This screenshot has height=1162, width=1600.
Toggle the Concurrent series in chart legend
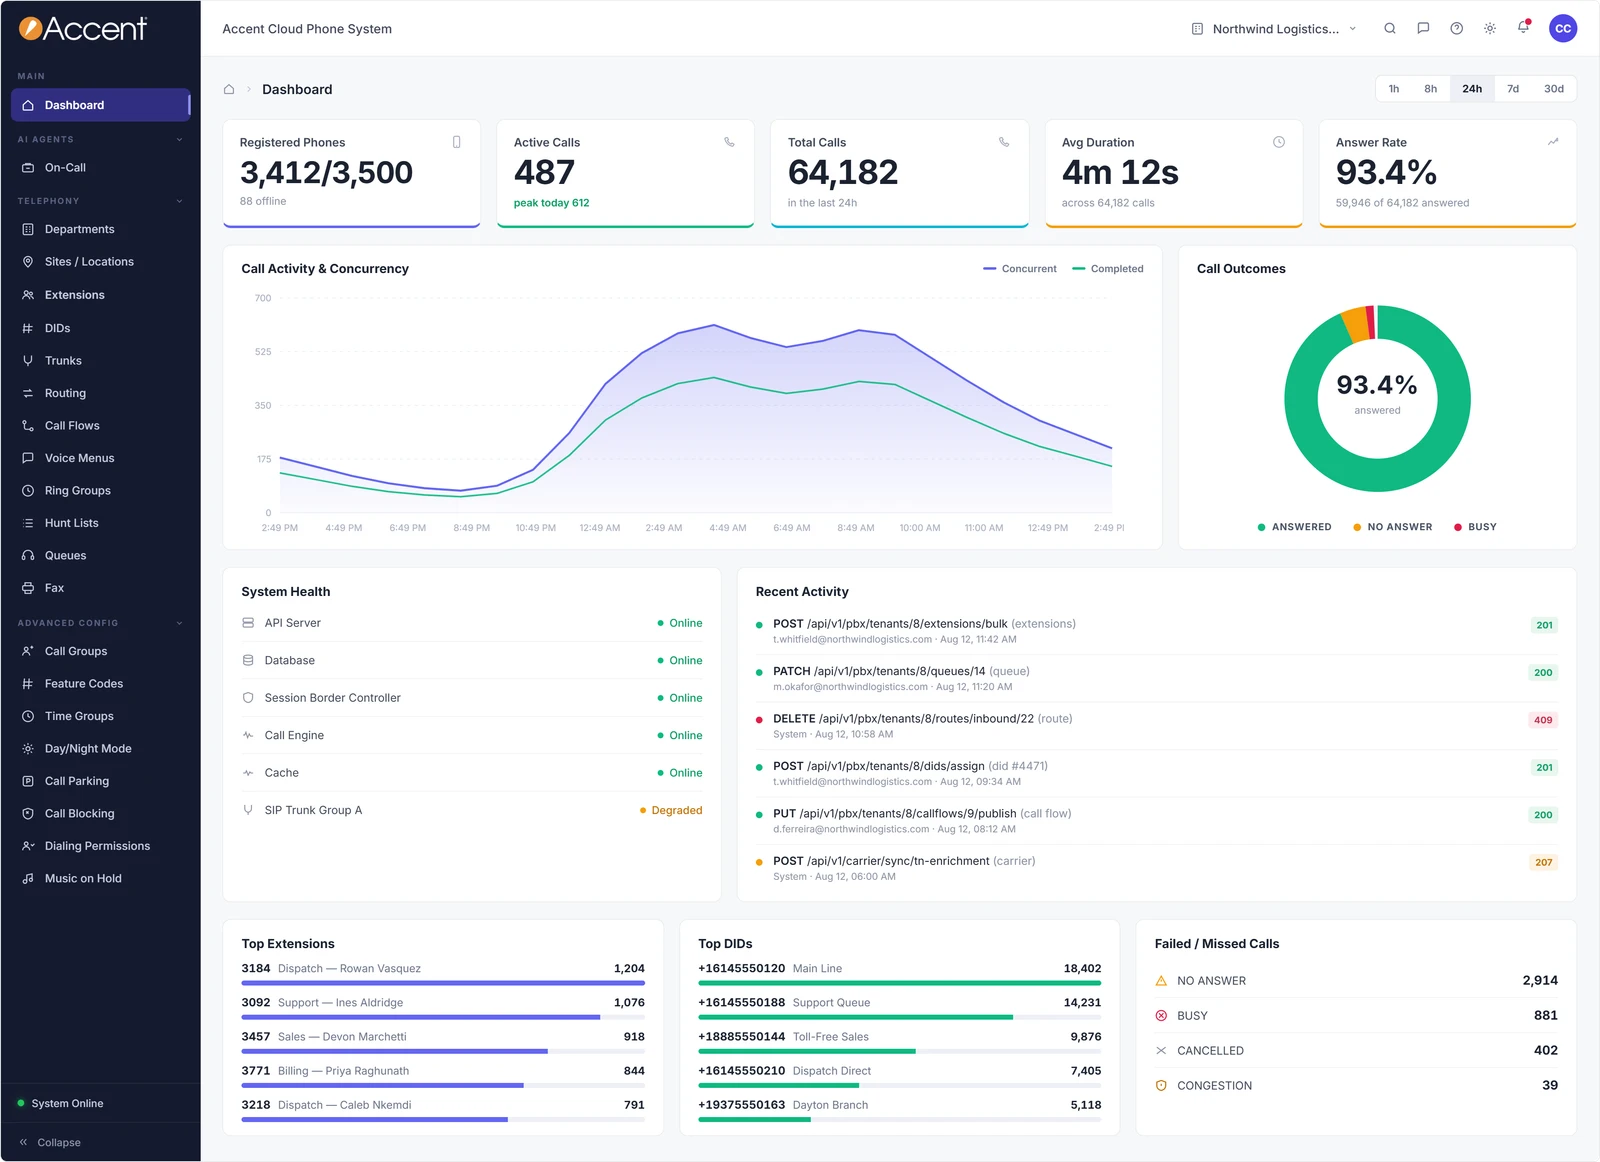(1020, 269)
